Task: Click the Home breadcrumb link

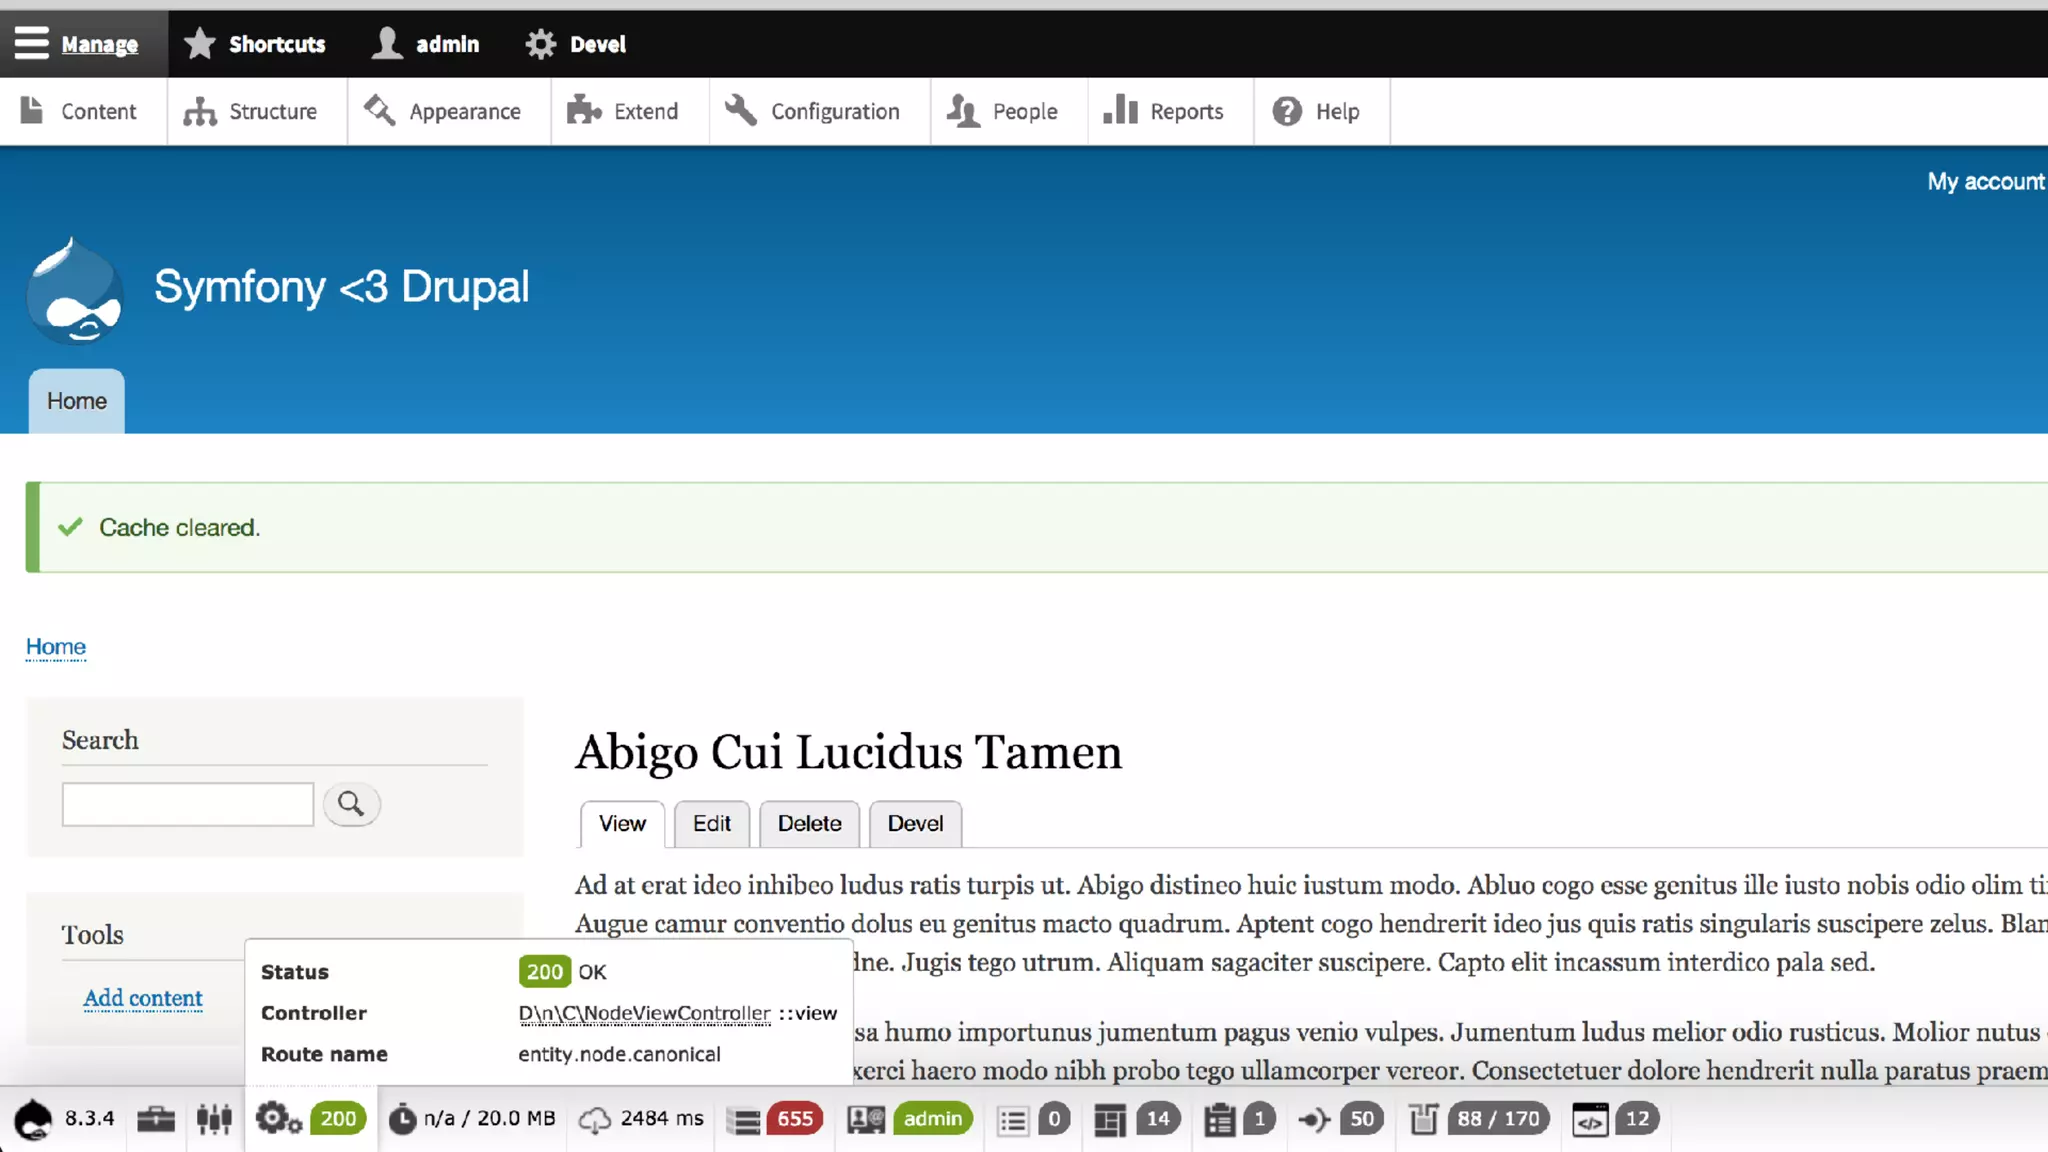Action: [x=56, y=647]
